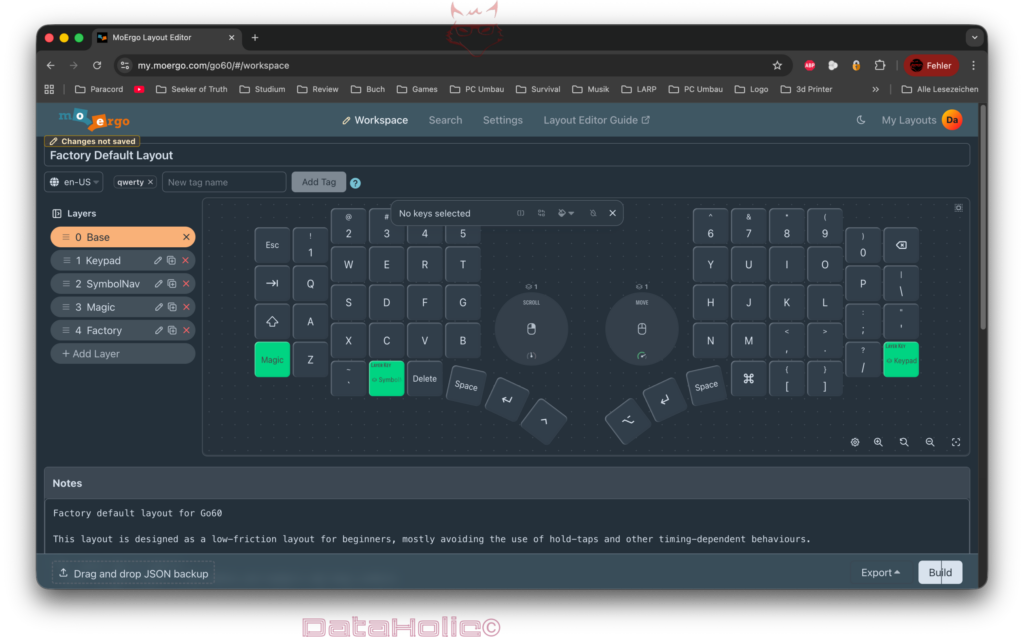Screen dimensions: 1024x637
Task: Open the fill color dropdown in selection bar
Action: click(565, 213)
